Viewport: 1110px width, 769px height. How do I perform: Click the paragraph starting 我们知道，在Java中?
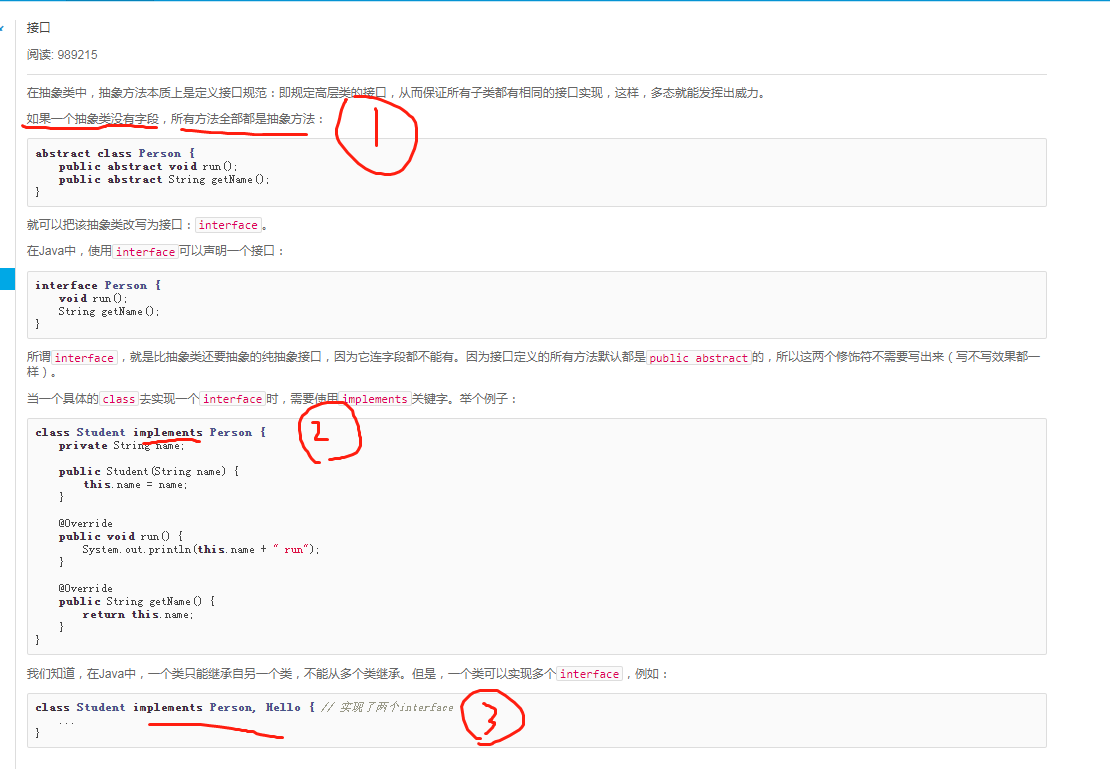coord(347,673)
